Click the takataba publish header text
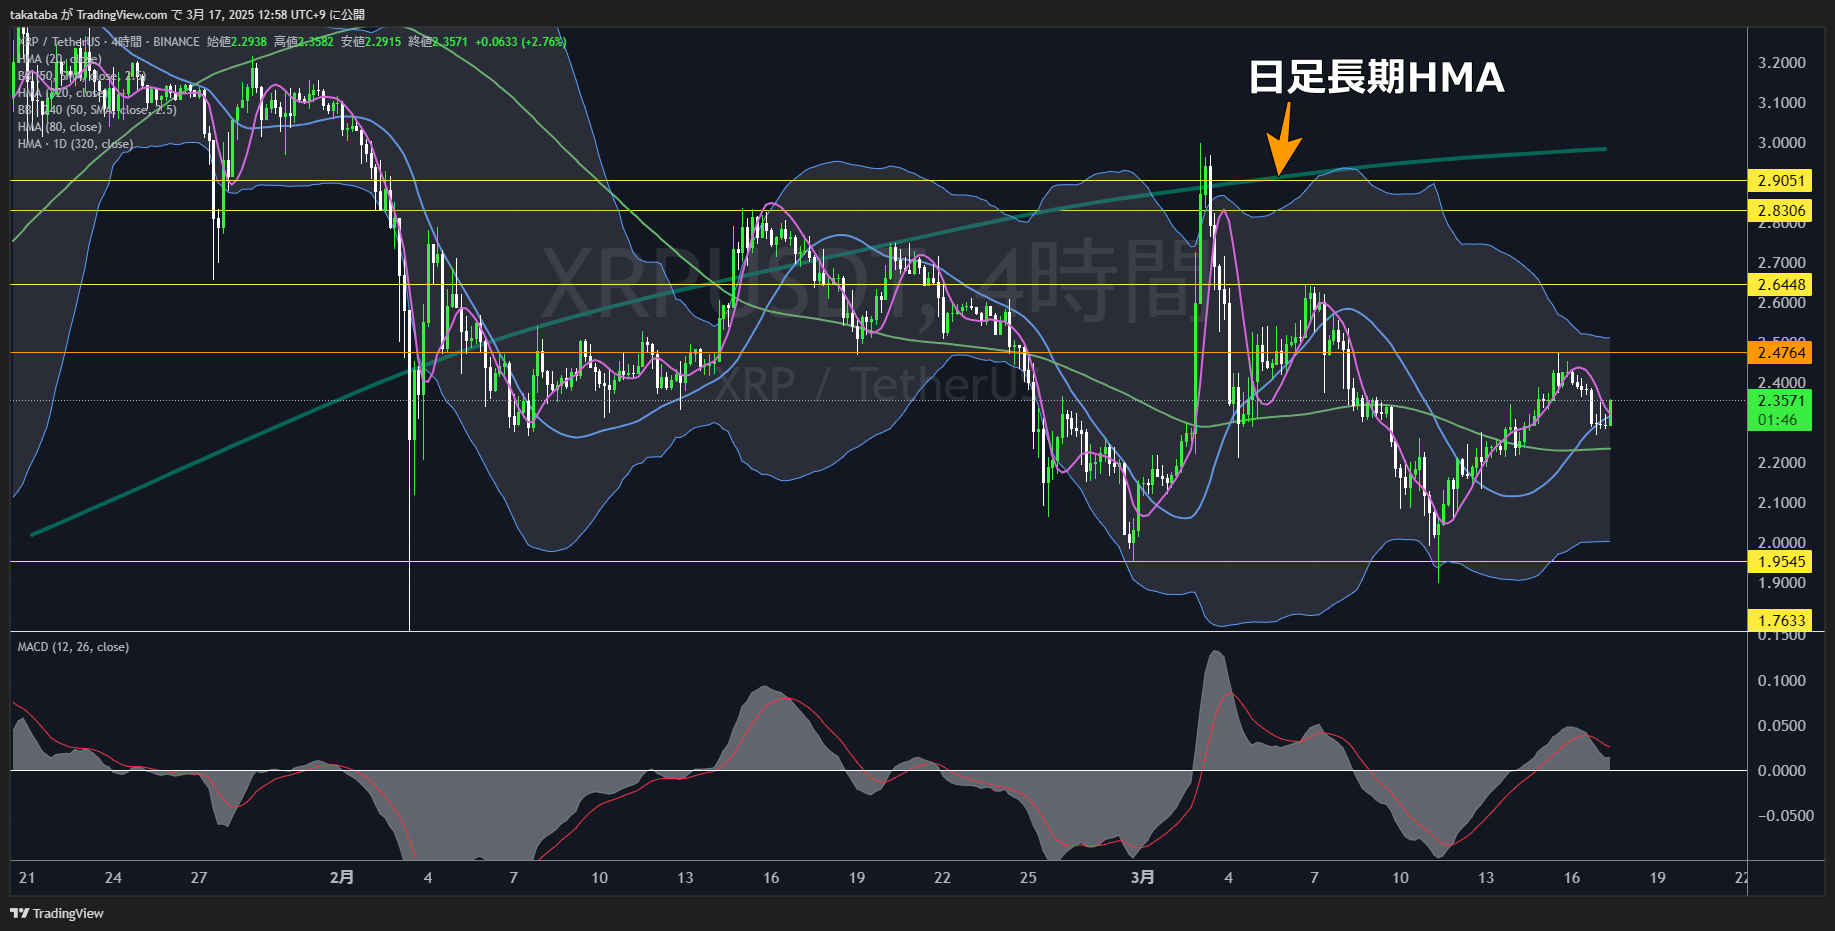The width and height of the screenshot is (1835, 931). click(187, 14)
